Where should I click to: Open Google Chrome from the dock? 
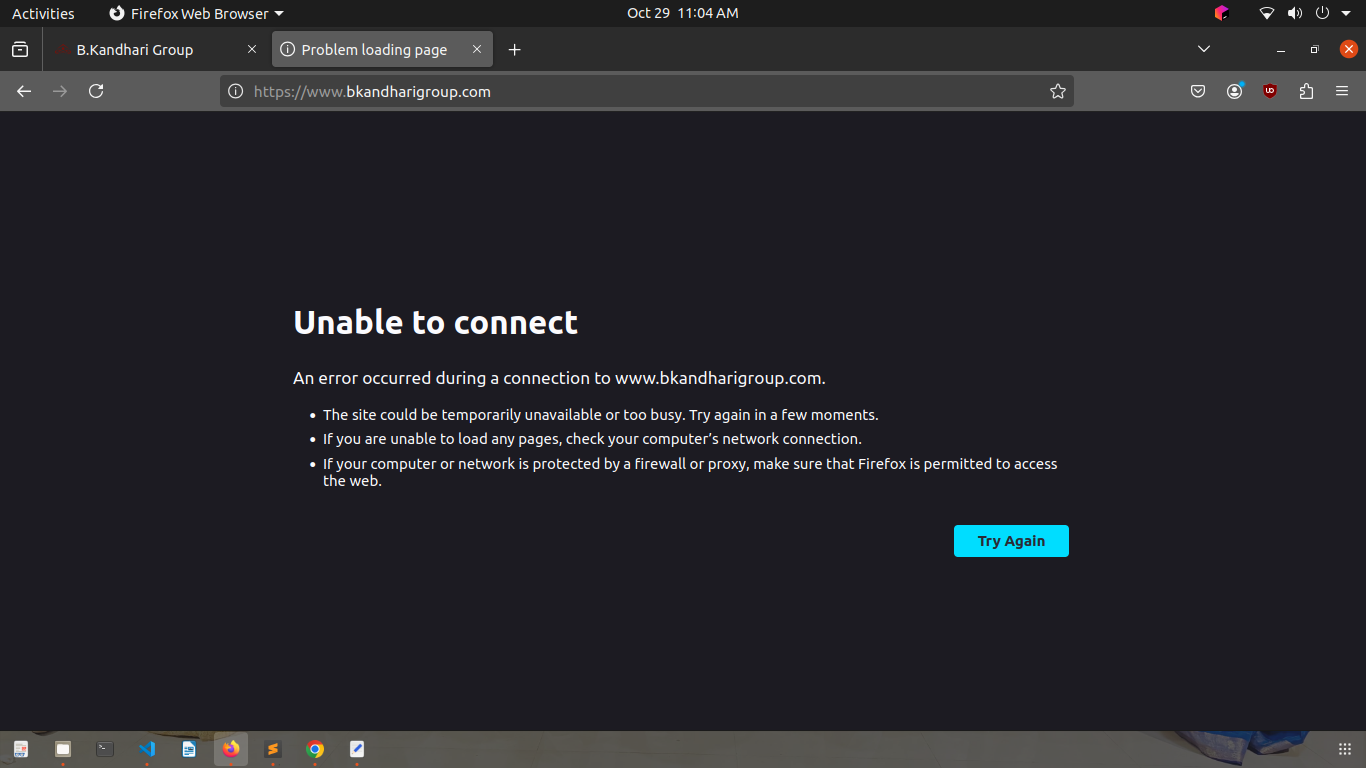point(315,749)
